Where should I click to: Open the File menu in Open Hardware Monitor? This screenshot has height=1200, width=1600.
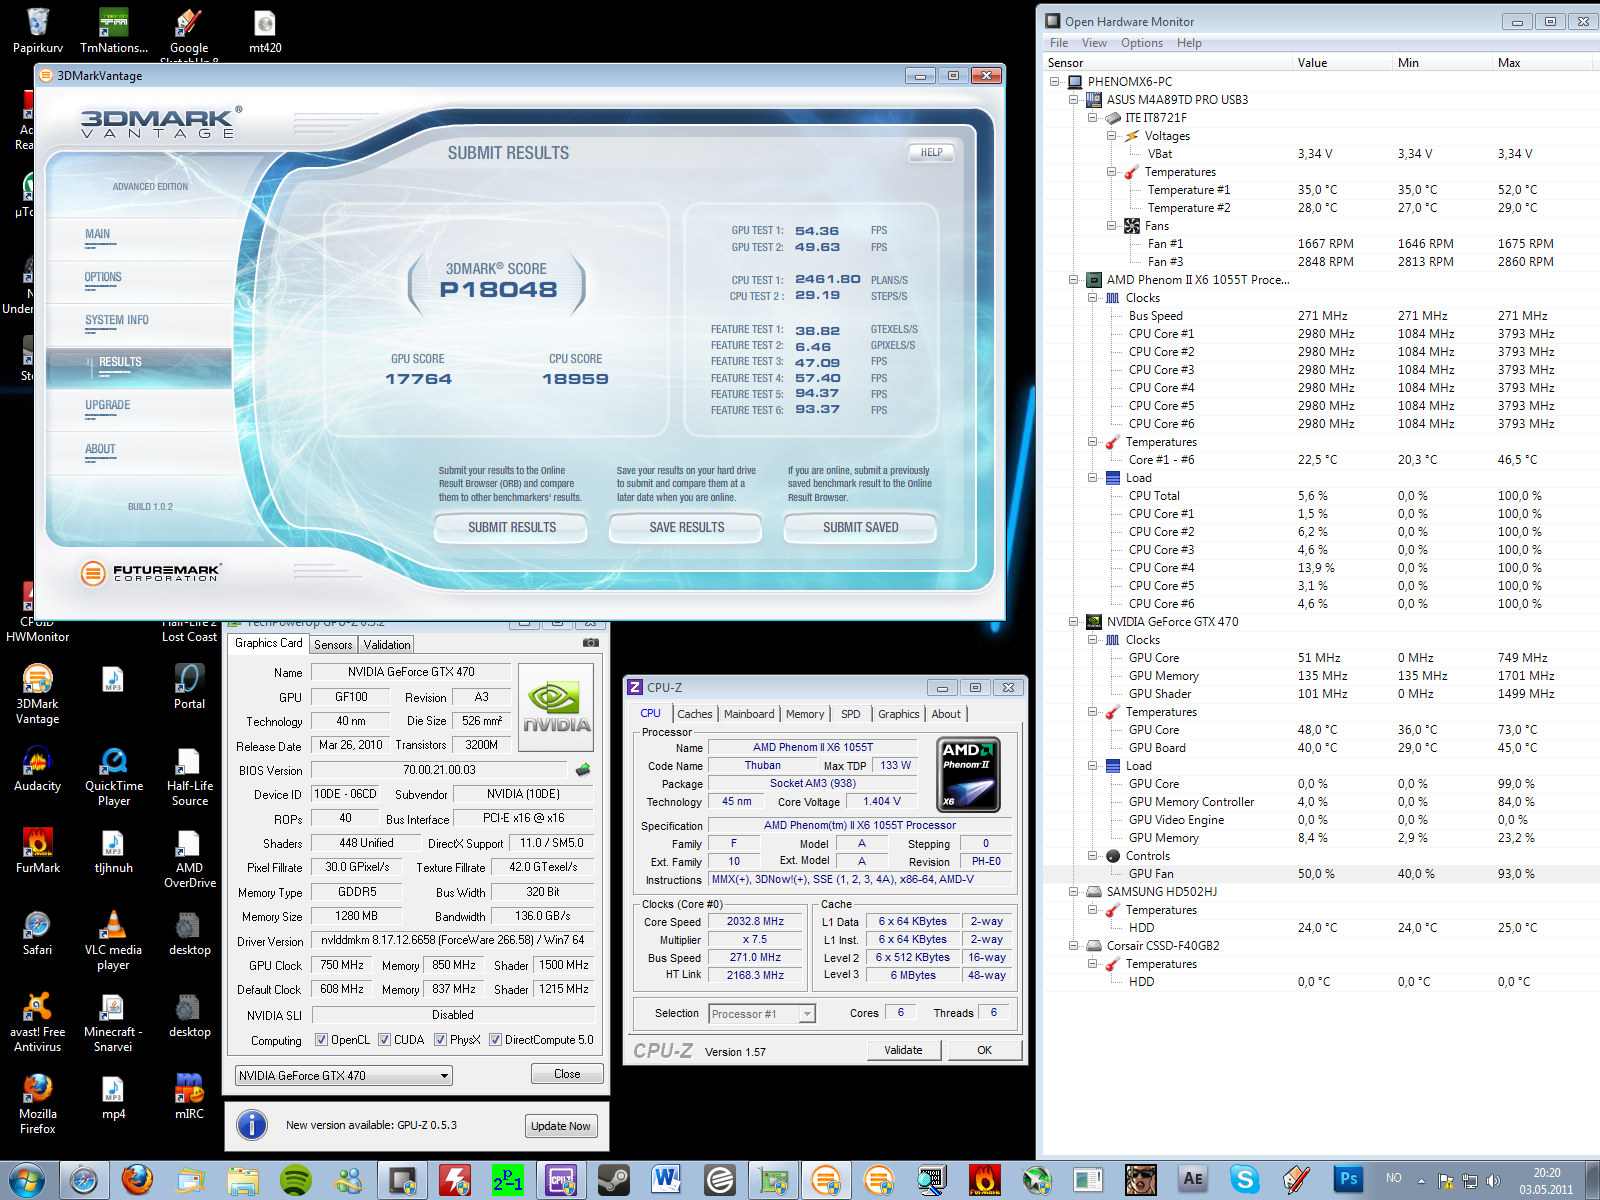1059,43
